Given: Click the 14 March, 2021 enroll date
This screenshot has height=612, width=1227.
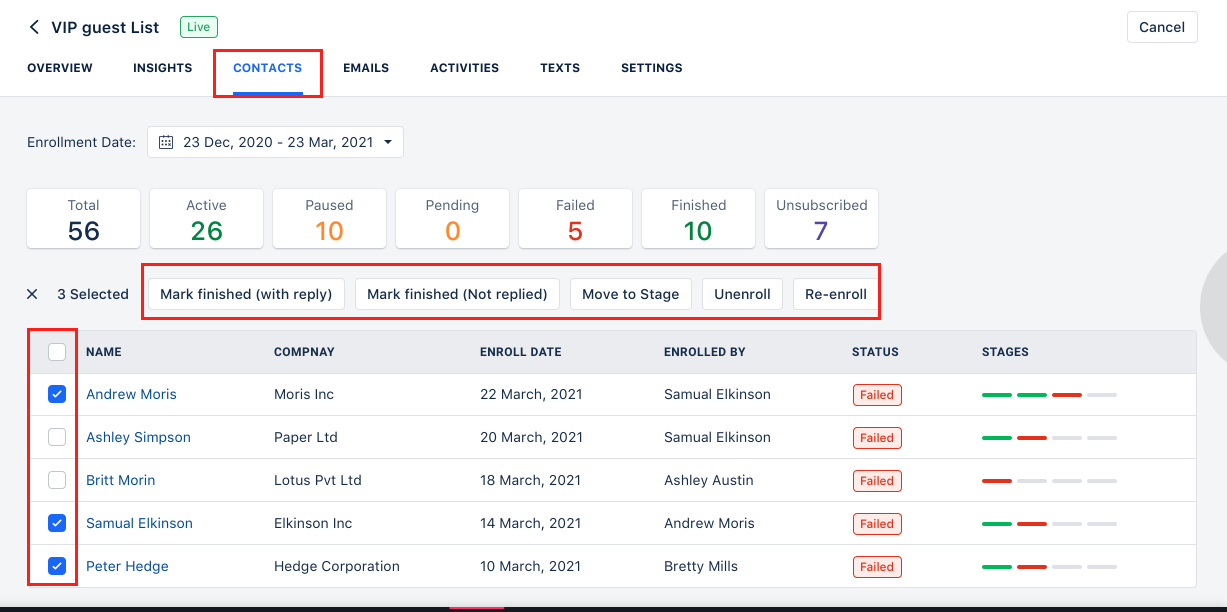Looking at the screenshot, I should click(531, 523).
